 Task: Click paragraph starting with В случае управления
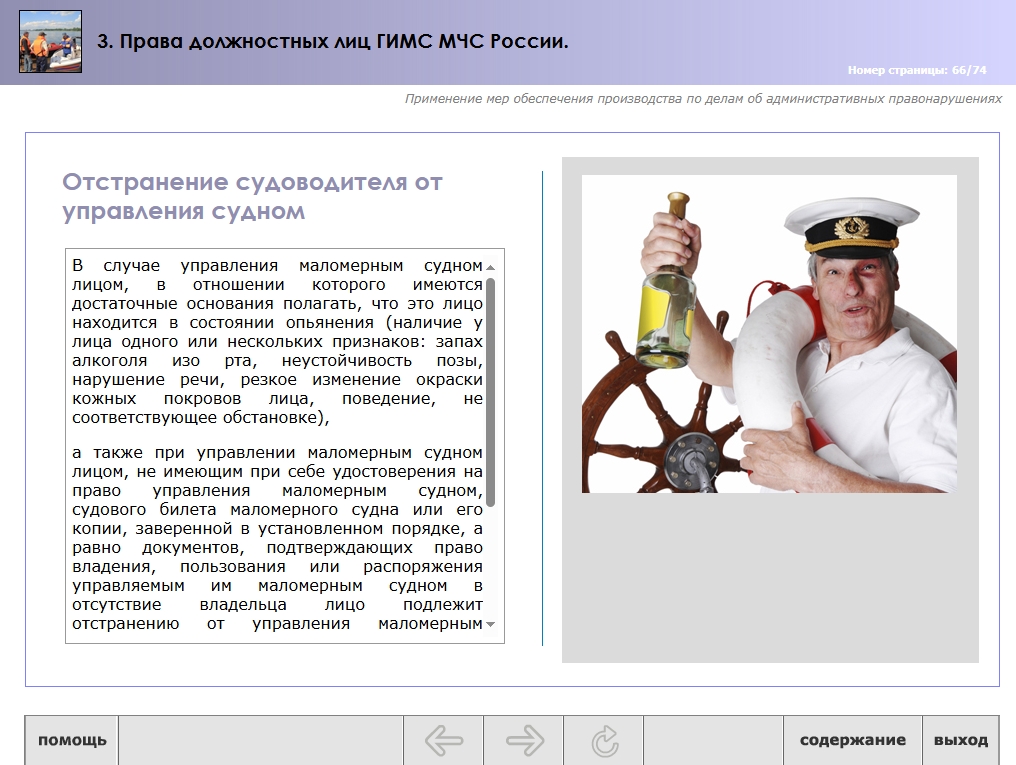coord(277,341)
